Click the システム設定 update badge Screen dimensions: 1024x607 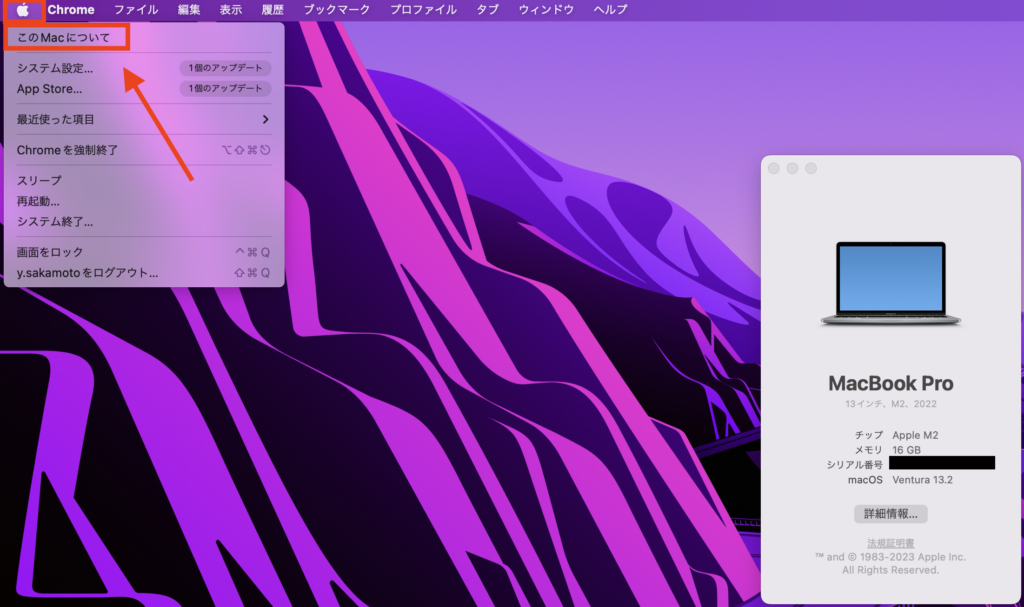point(225,68)
